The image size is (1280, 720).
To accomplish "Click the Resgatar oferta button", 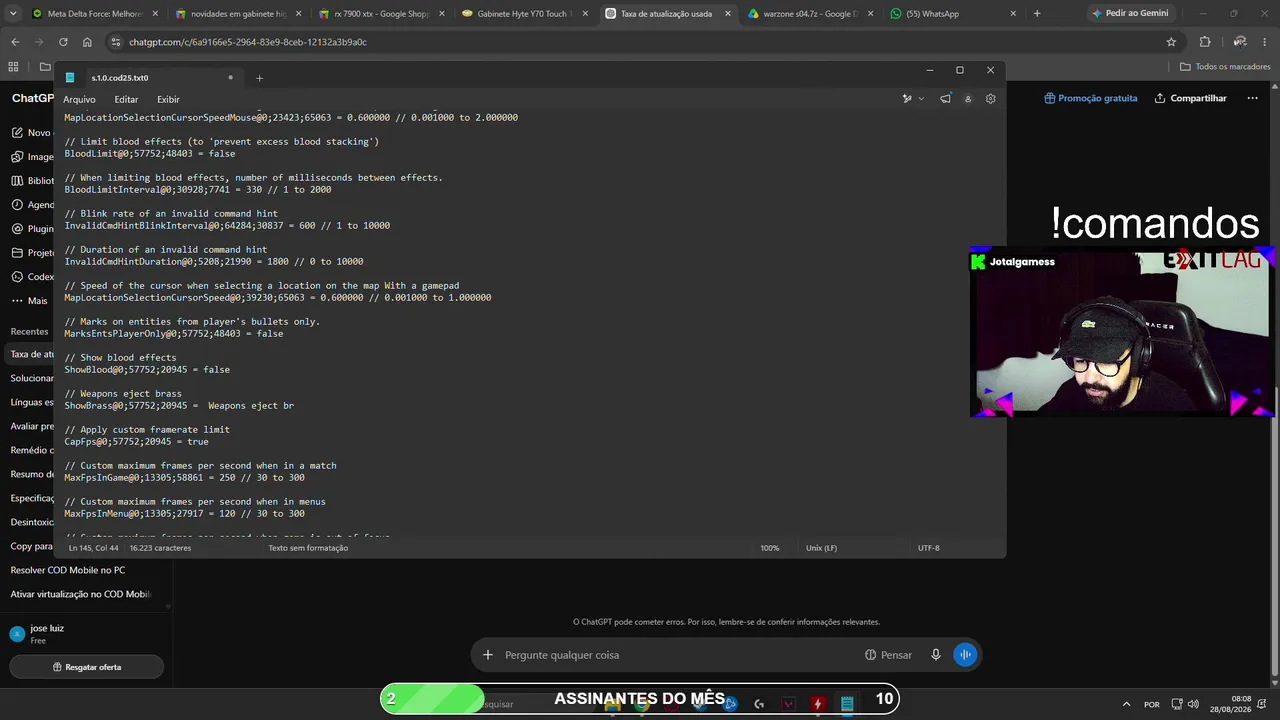I will point(86,667).
